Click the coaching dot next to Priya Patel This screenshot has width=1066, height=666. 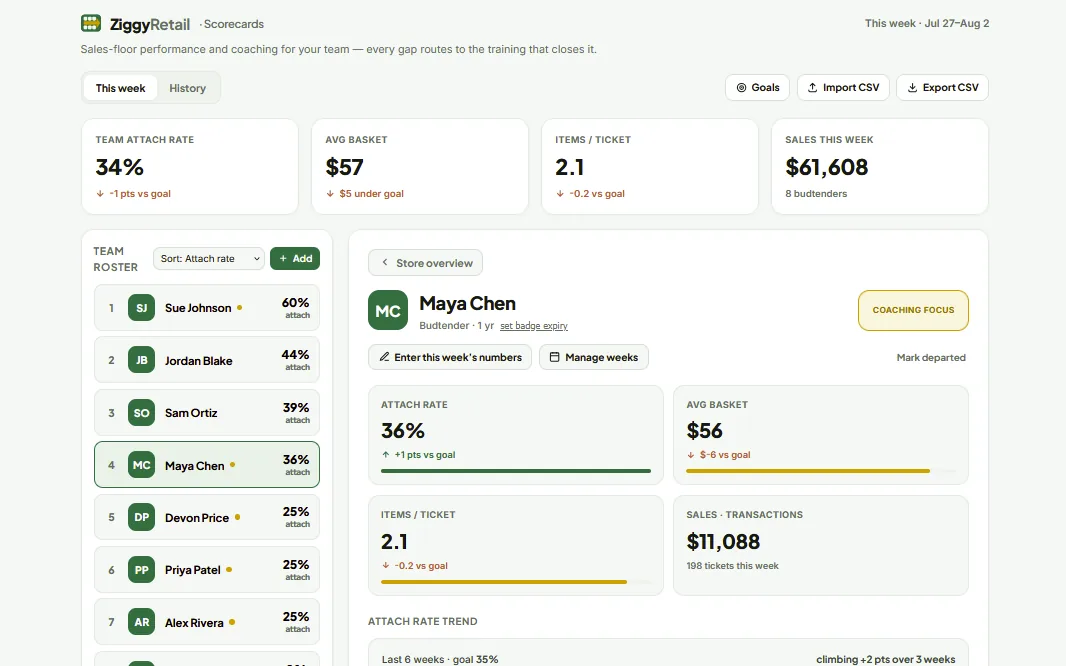click(x=229, y=569)
